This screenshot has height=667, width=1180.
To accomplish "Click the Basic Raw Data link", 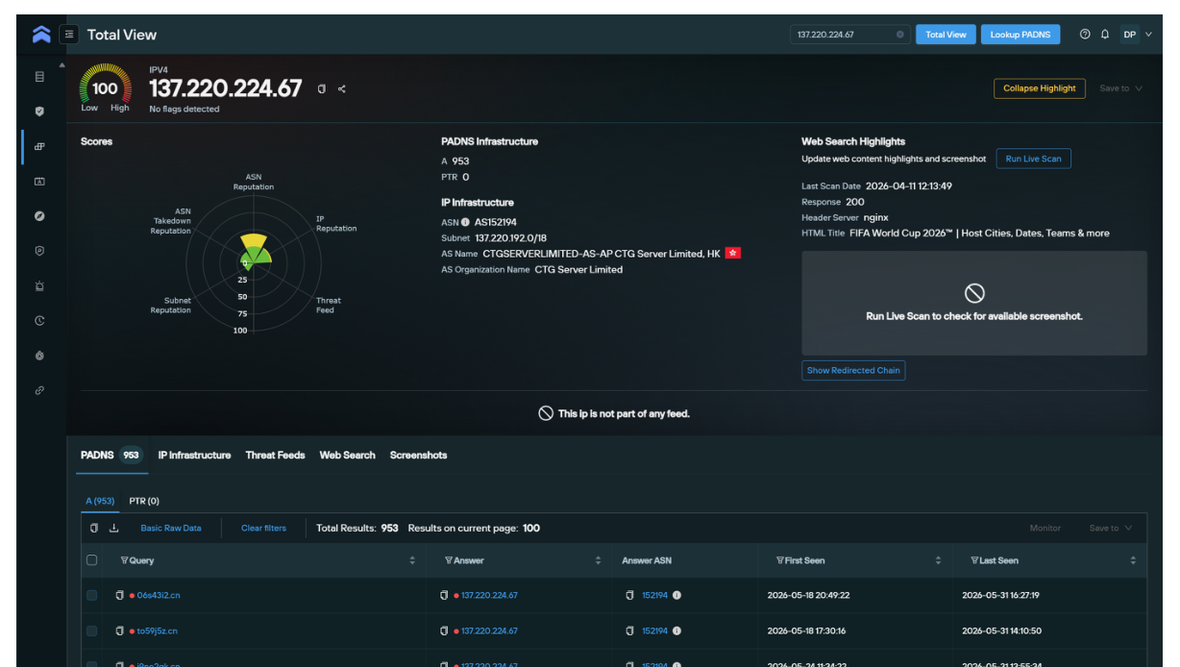I will [171, 528].
